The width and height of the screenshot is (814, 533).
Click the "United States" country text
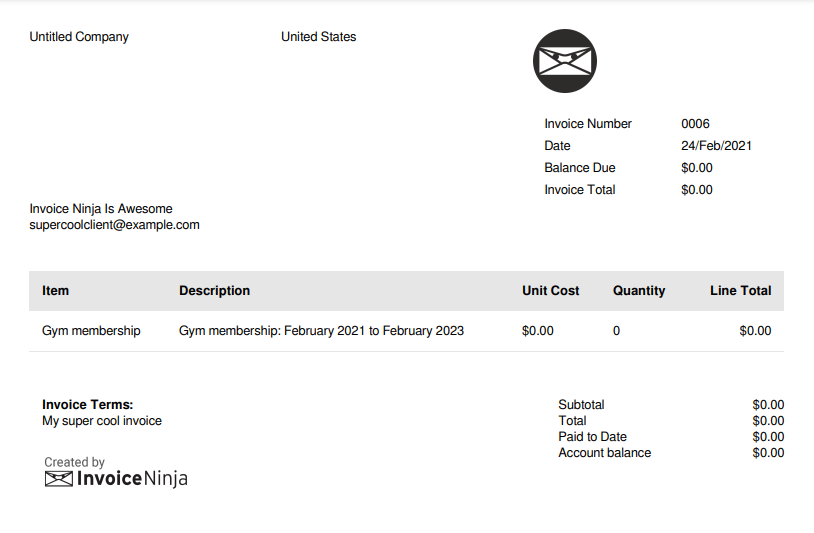[318, 37]
